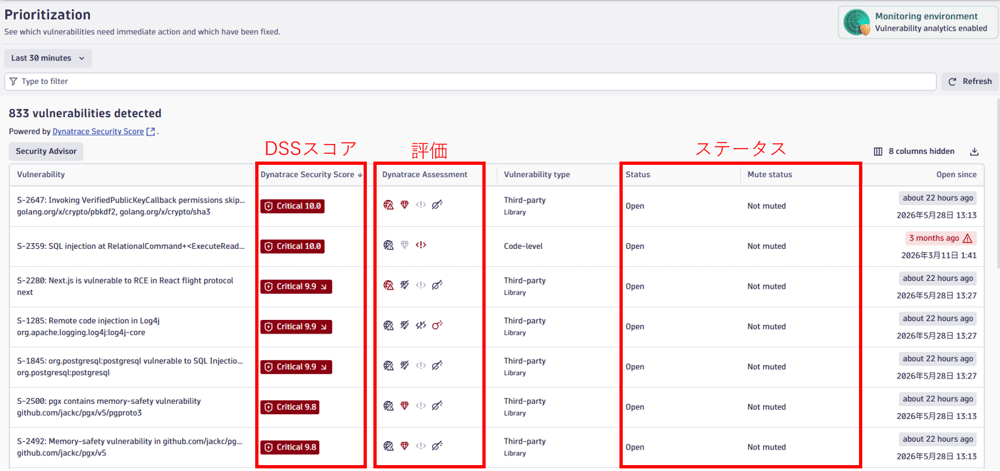
Task: Click the sort arrow on Dynatrace Security Score header
Action: (360, 175)
